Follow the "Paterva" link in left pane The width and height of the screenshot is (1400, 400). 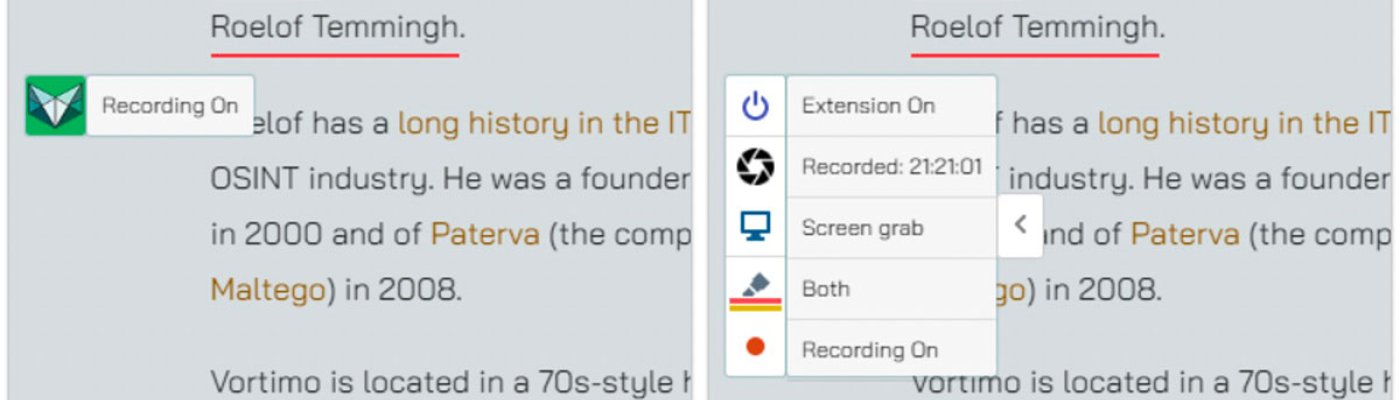tap(485, 235)
